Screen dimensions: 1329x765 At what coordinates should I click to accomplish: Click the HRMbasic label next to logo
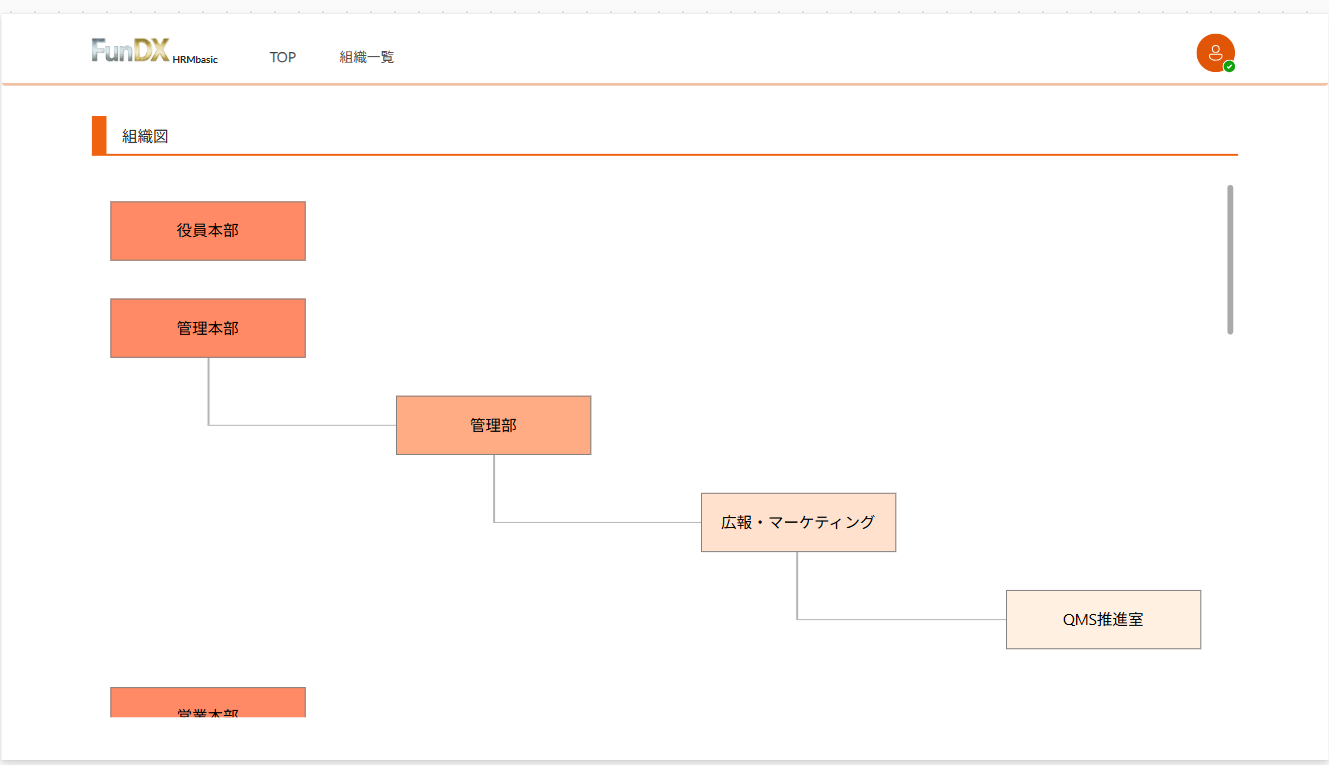click(x=195, y=60)
